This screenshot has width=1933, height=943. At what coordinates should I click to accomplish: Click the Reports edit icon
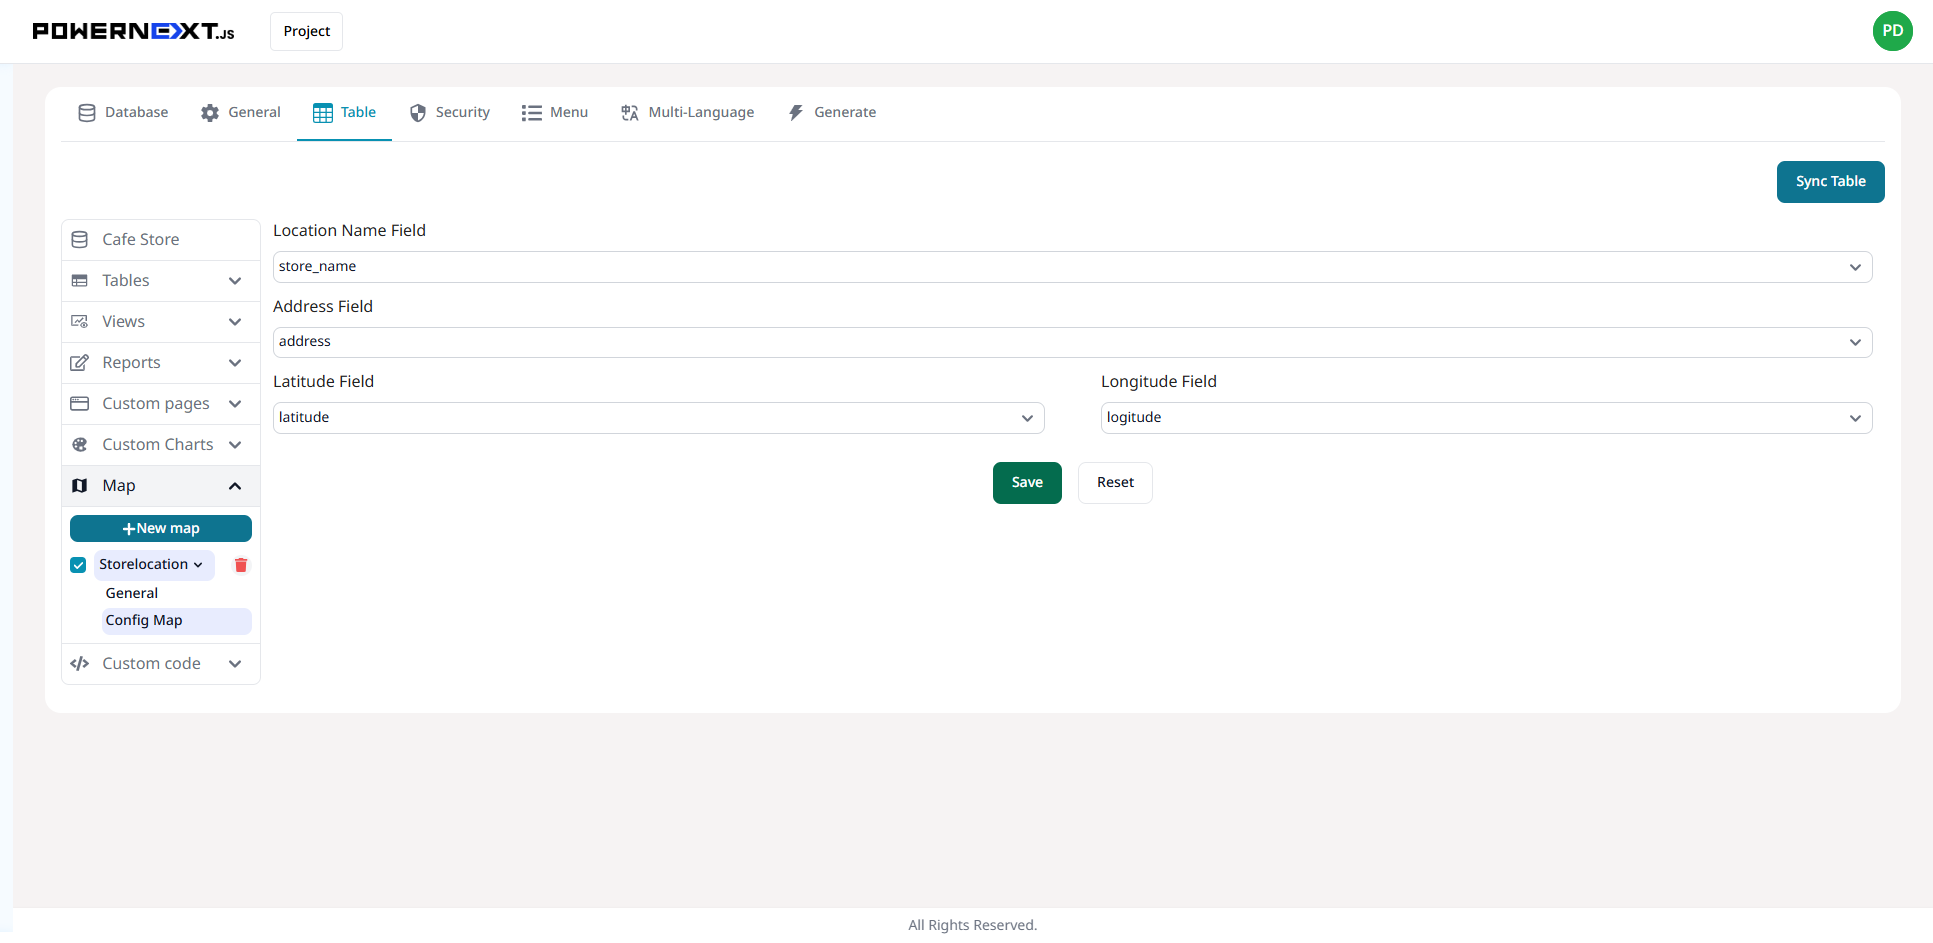[80, 363]
